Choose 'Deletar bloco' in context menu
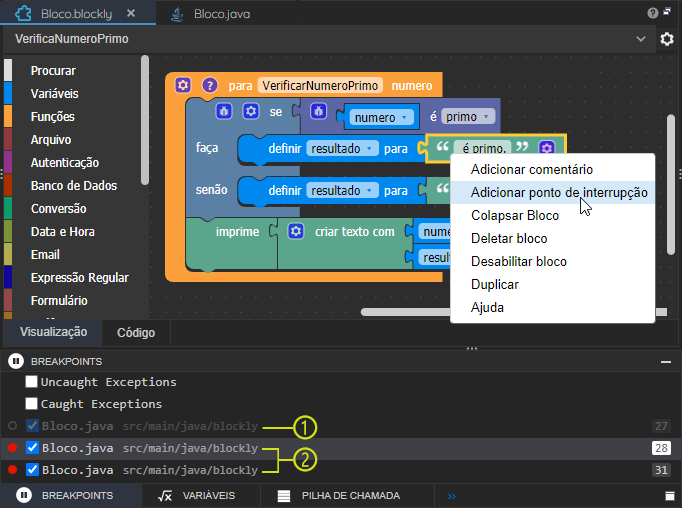The height and width of the screenshot is (508, 682). 552,238
